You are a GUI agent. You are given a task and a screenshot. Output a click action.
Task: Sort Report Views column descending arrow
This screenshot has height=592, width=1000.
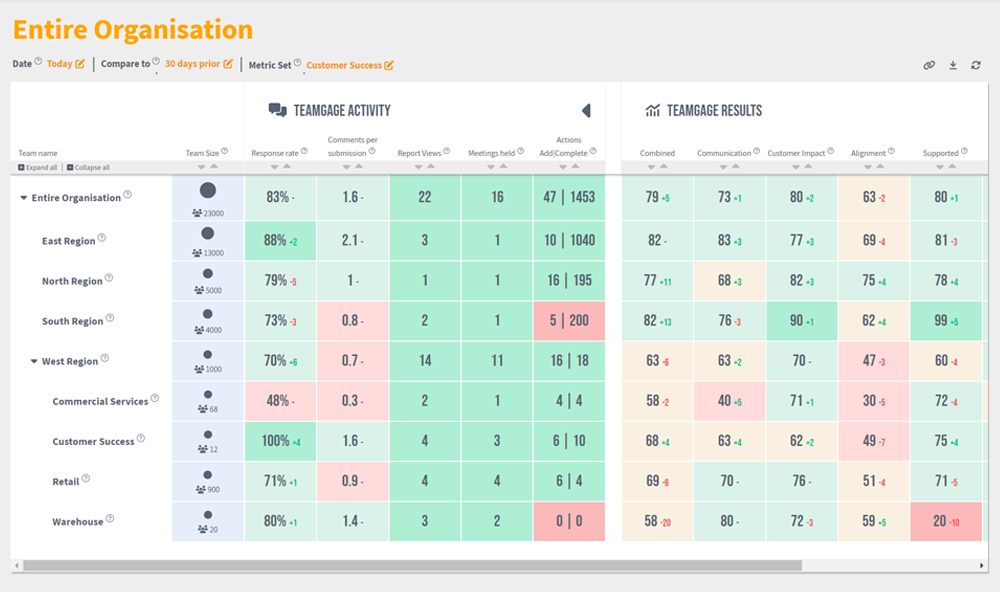click(x=418, y=166)
